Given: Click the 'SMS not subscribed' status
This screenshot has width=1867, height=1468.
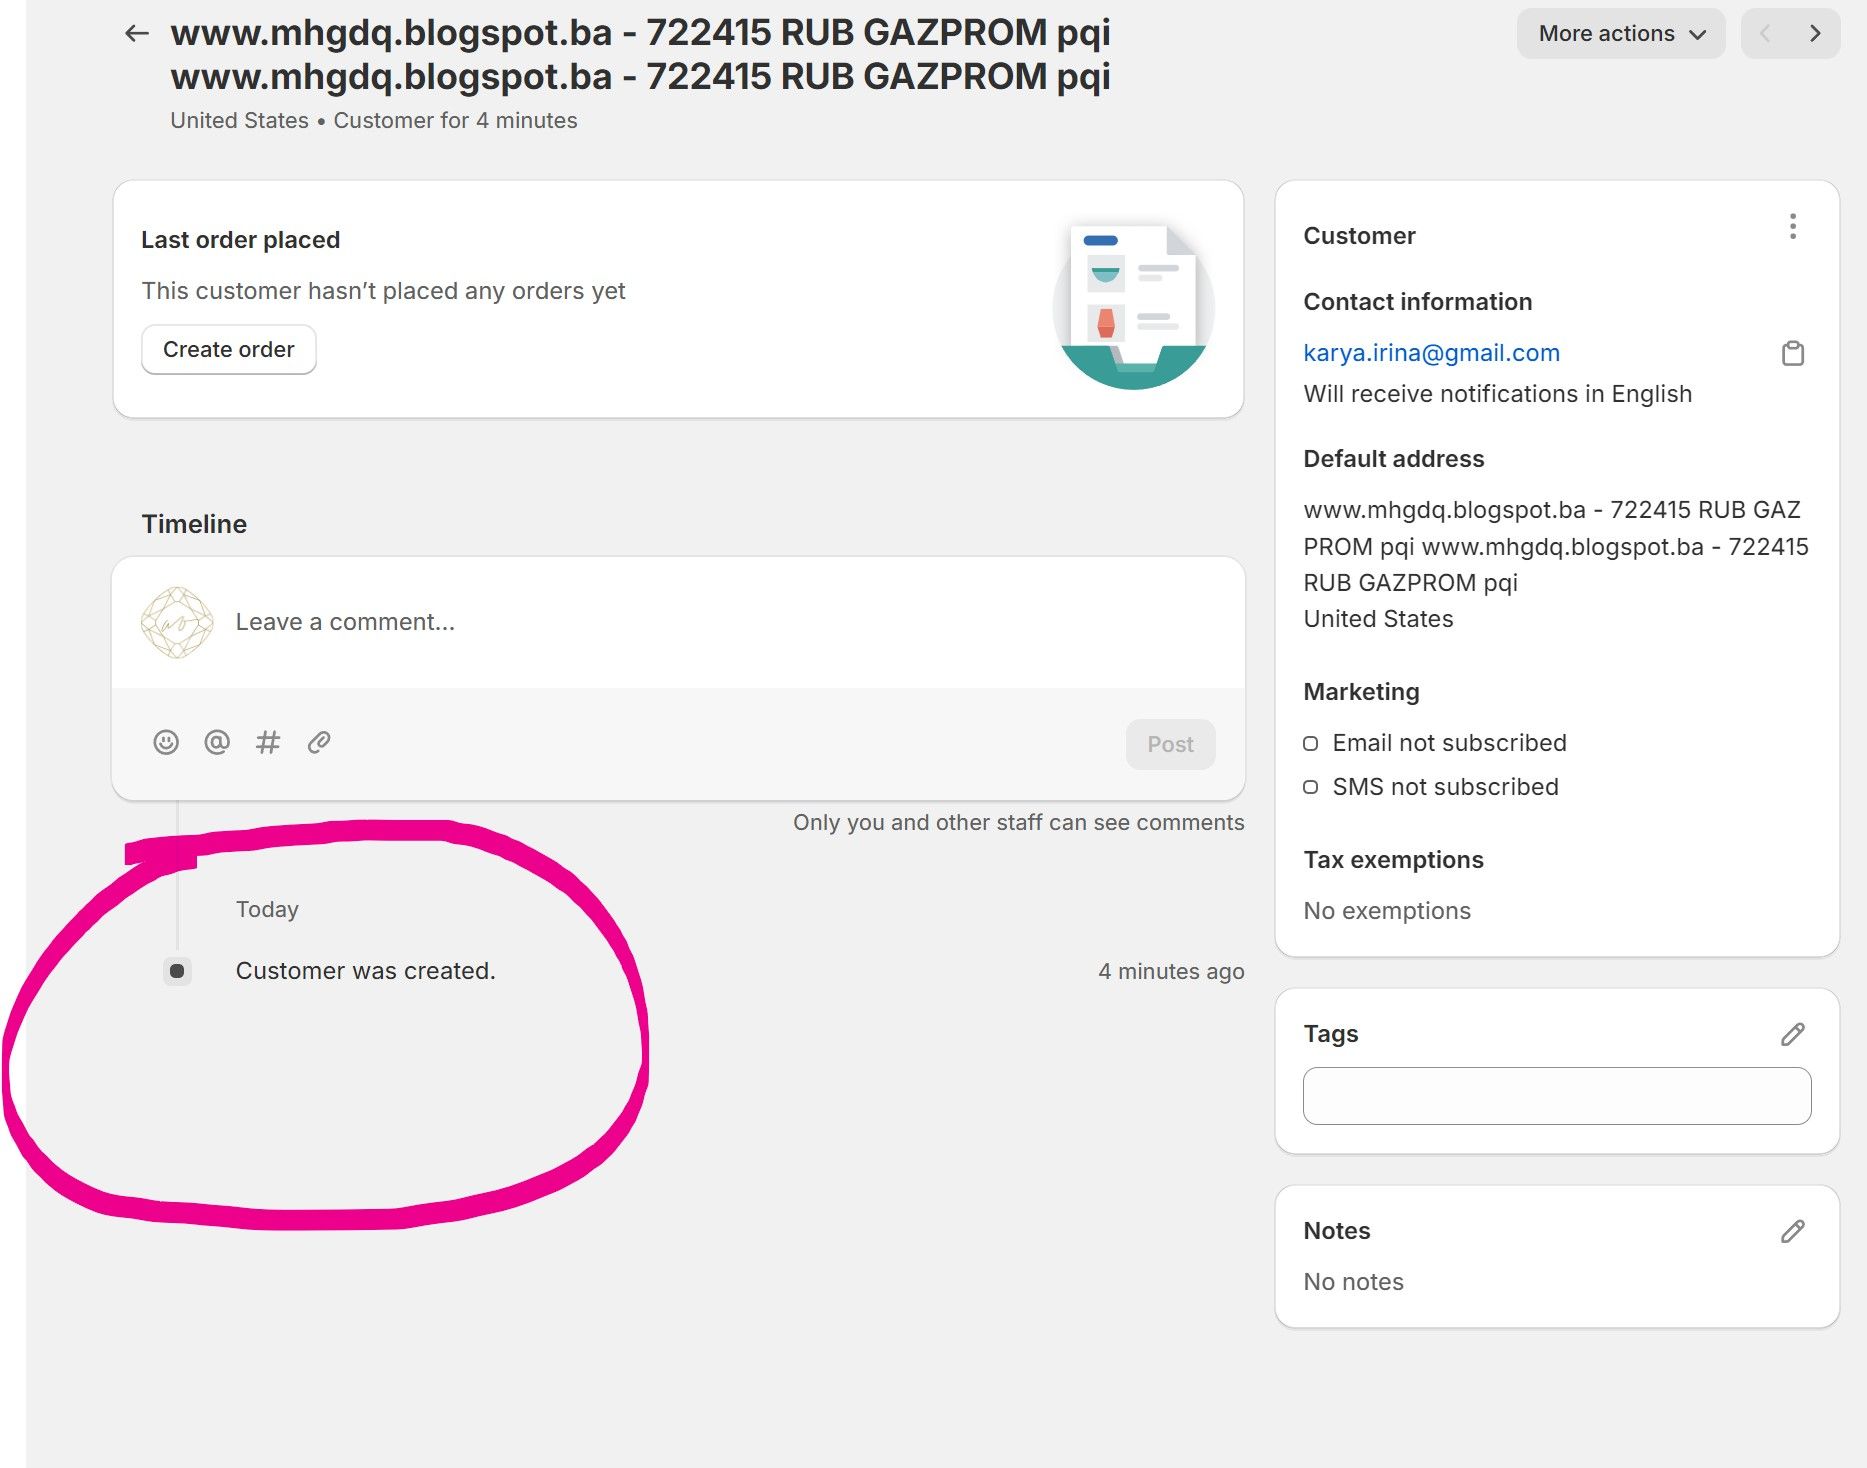Looking at the screenshot, I should coord(1445,787).
